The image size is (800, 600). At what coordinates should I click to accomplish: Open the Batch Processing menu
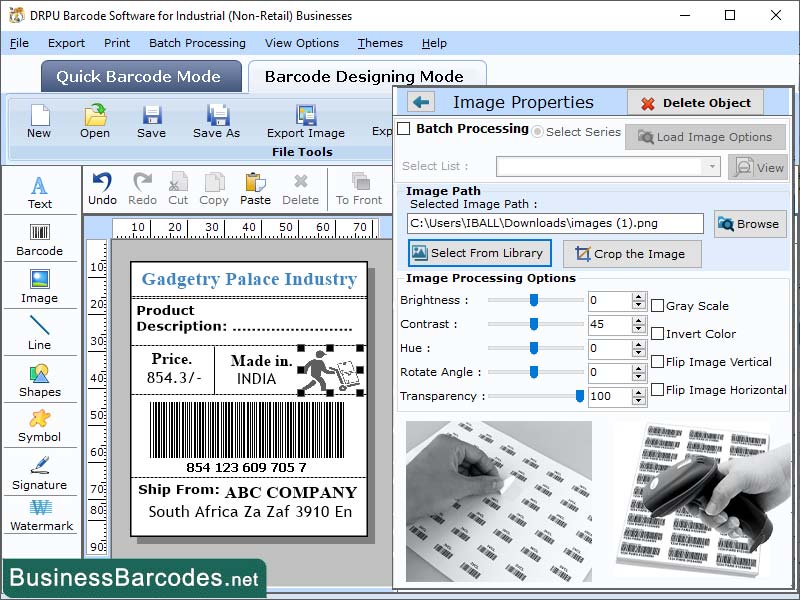[197, 43]
